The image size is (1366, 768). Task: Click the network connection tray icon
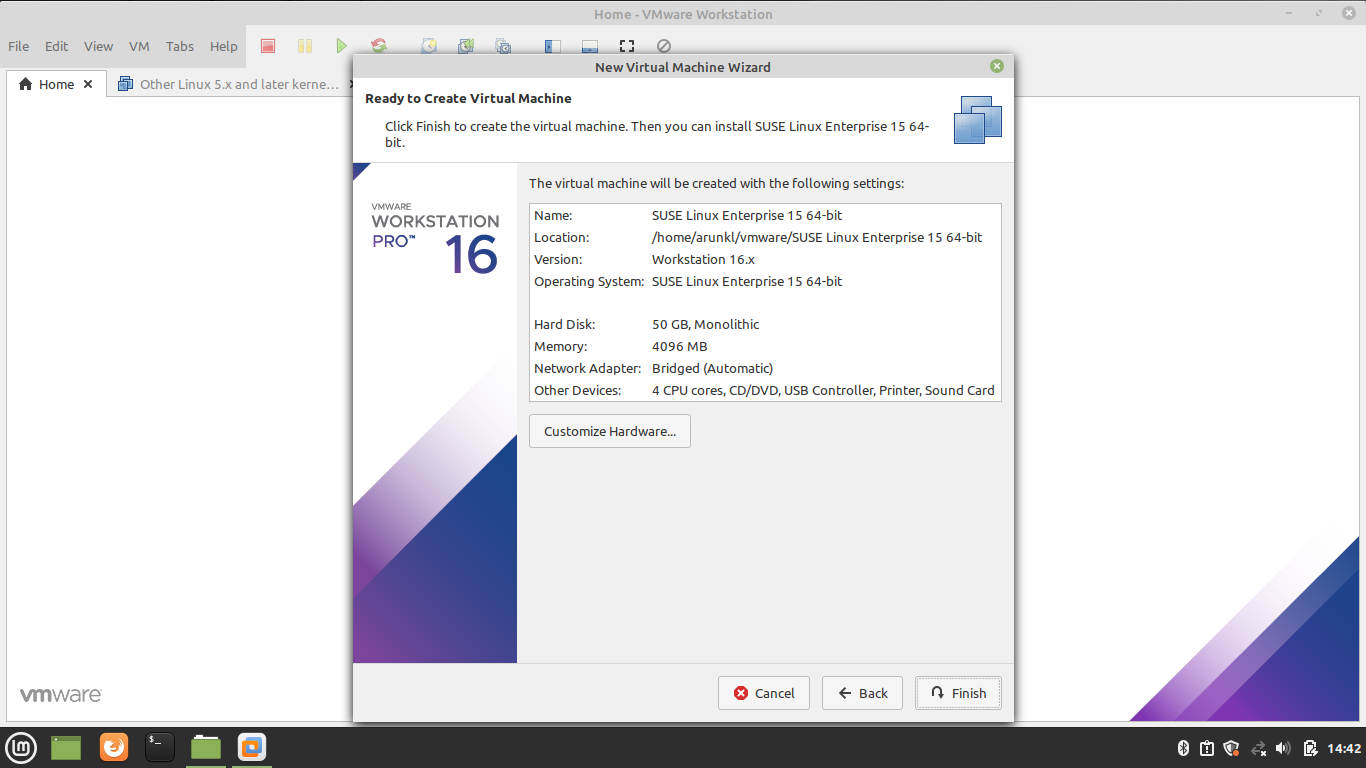(x=1258, y=748)
